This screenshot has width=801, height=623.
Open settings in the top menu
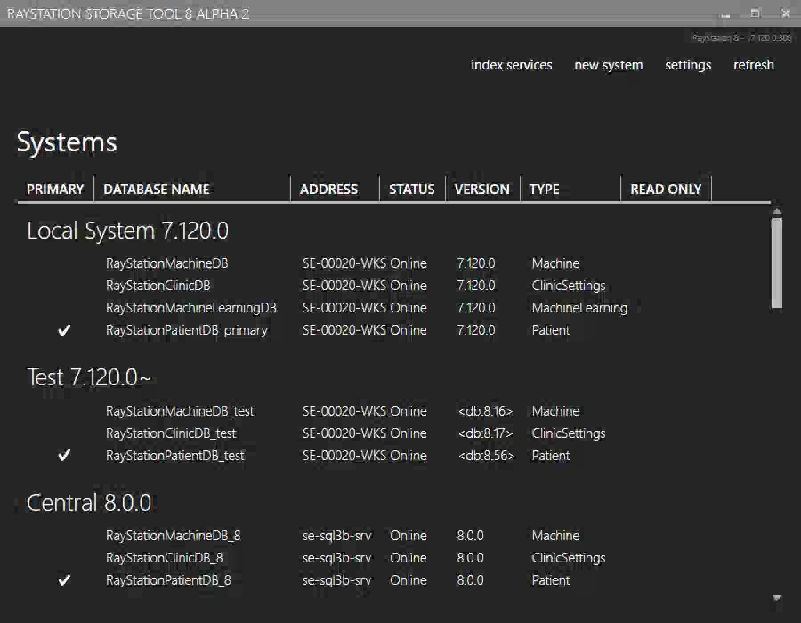click(x=688, y=65)
